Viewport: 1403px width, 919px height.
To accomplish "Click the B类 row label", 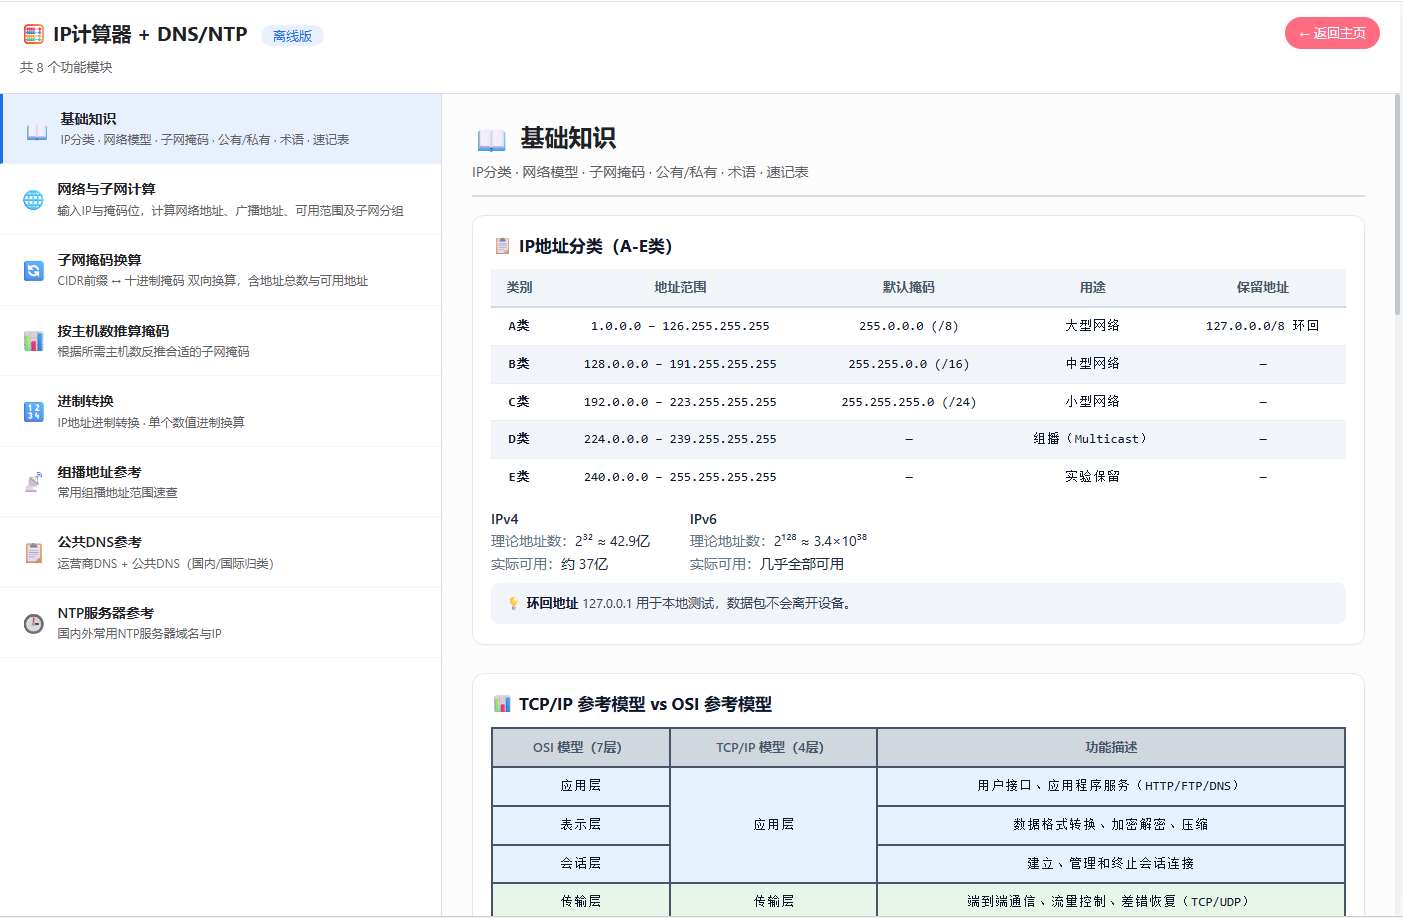I will pyautogui.click(x=519, y=364).
